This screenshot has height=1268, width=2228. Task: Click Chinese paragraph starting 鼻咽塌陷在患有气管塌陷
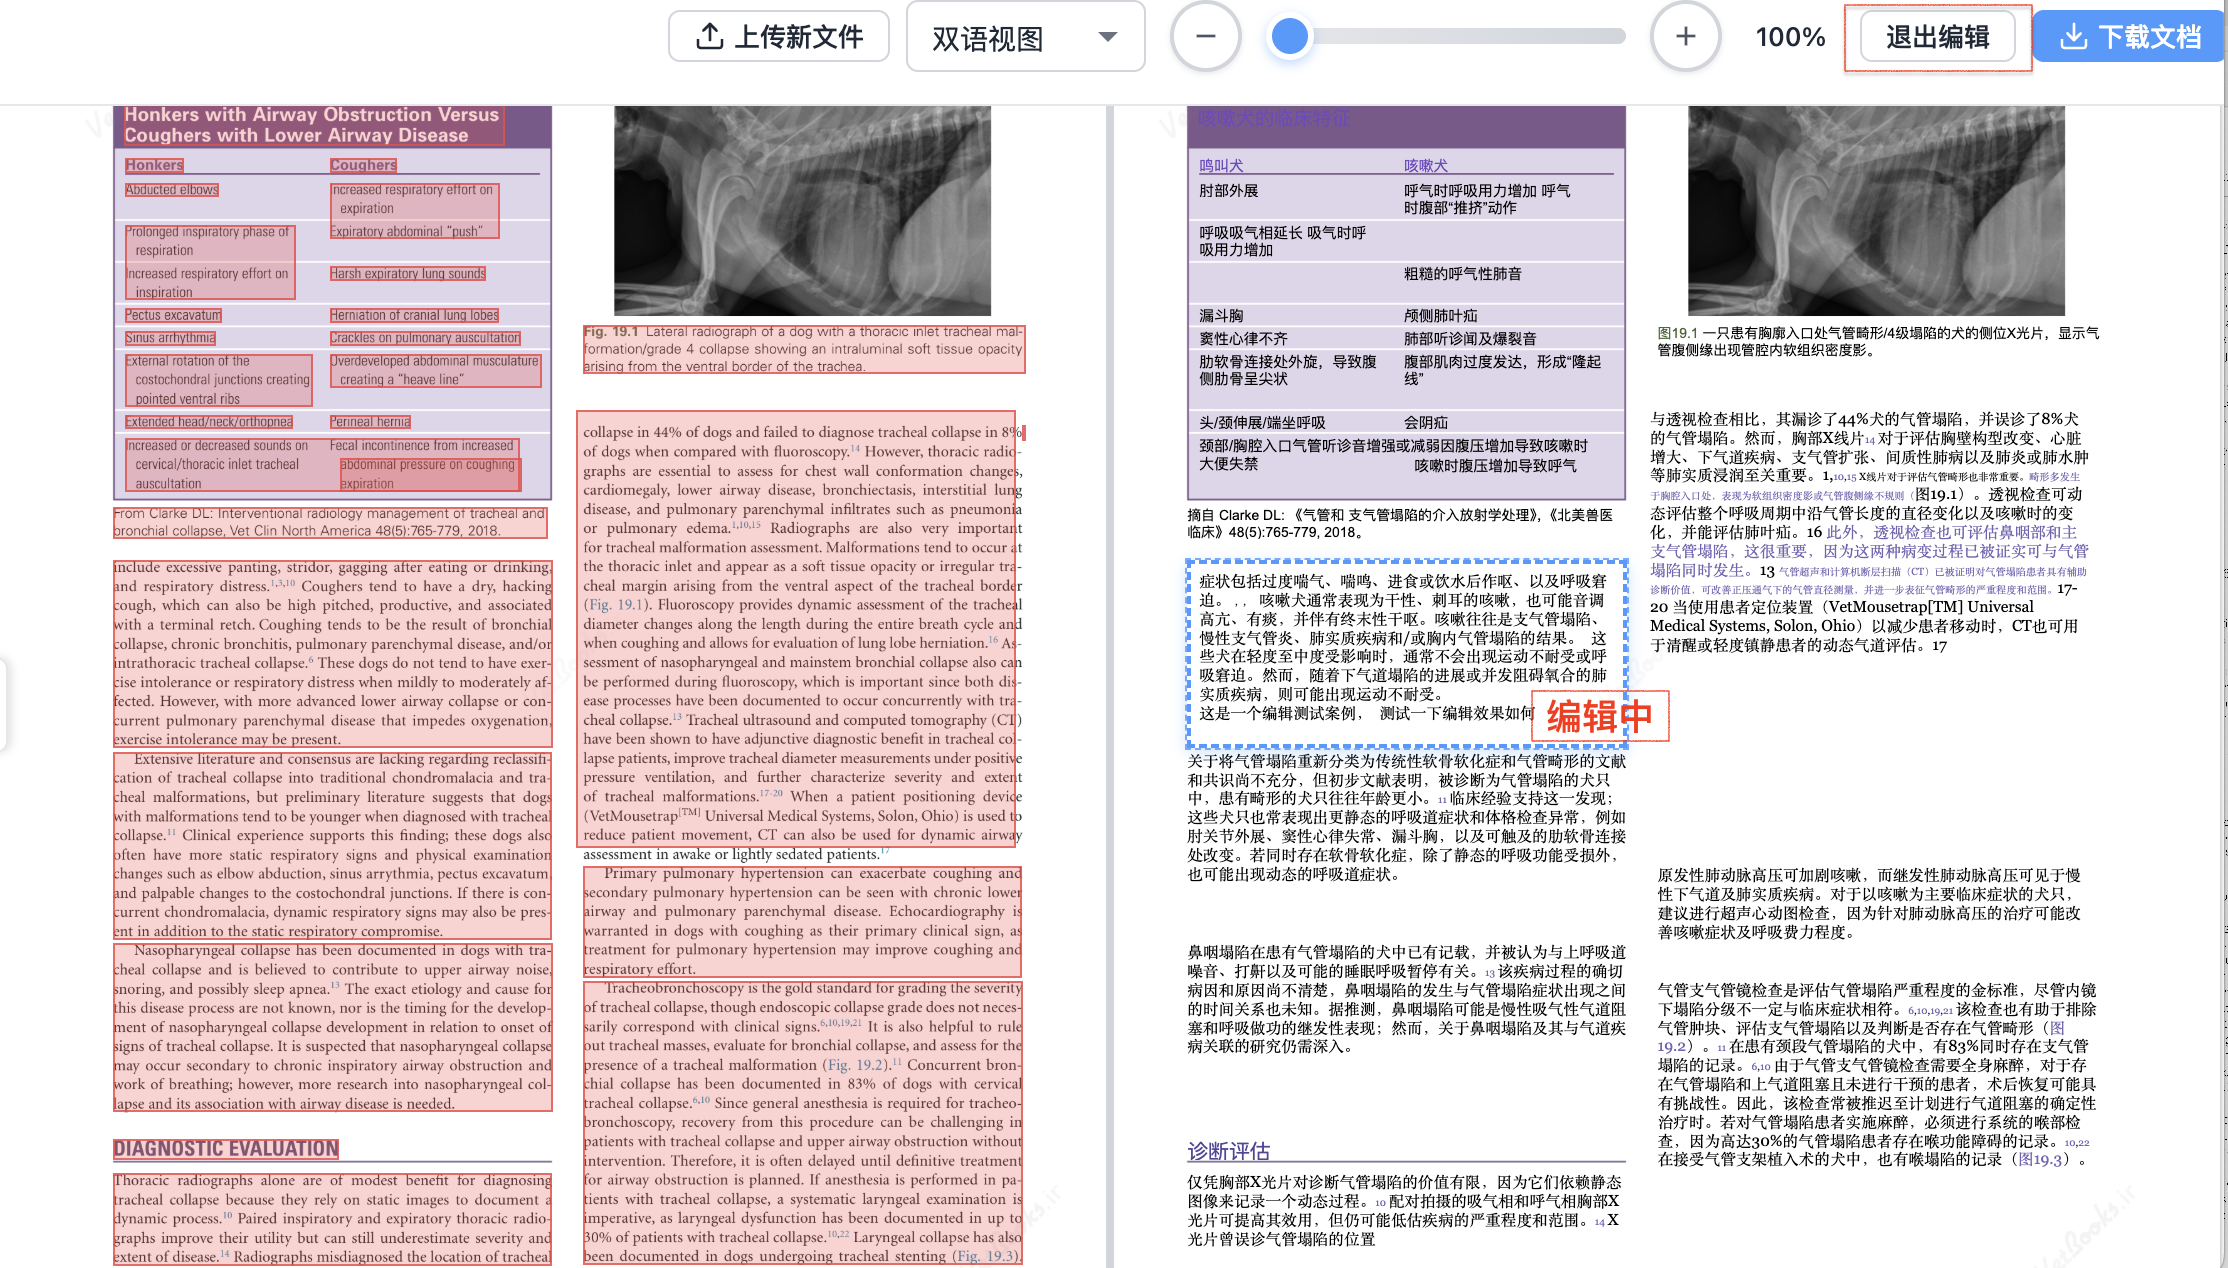point(1406,999)
